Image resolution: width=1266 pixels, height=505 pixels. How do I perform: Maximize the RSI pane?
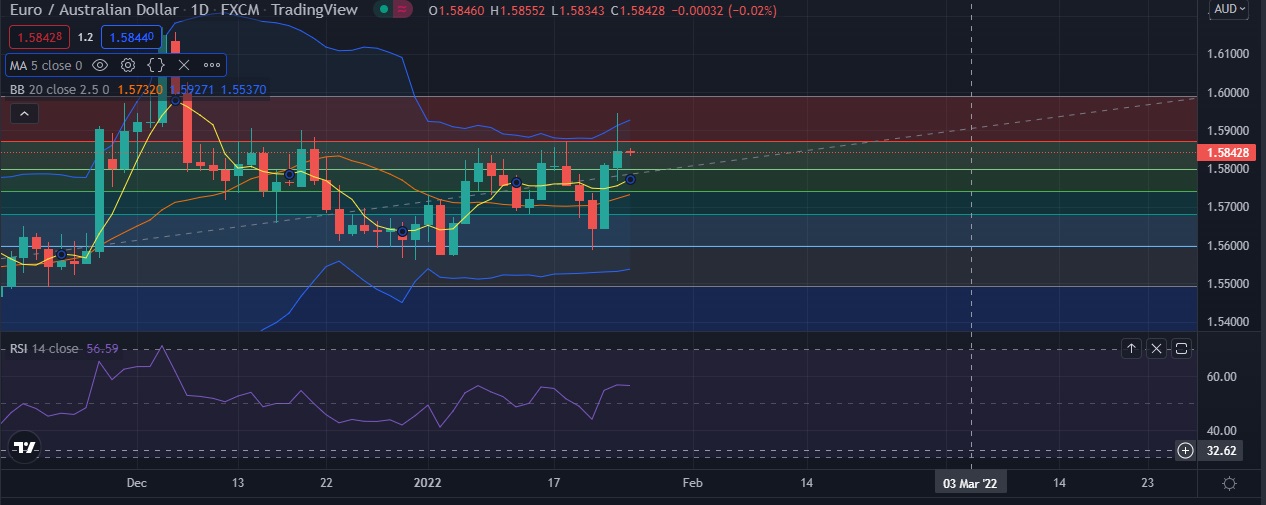[x=1181, y=348]
